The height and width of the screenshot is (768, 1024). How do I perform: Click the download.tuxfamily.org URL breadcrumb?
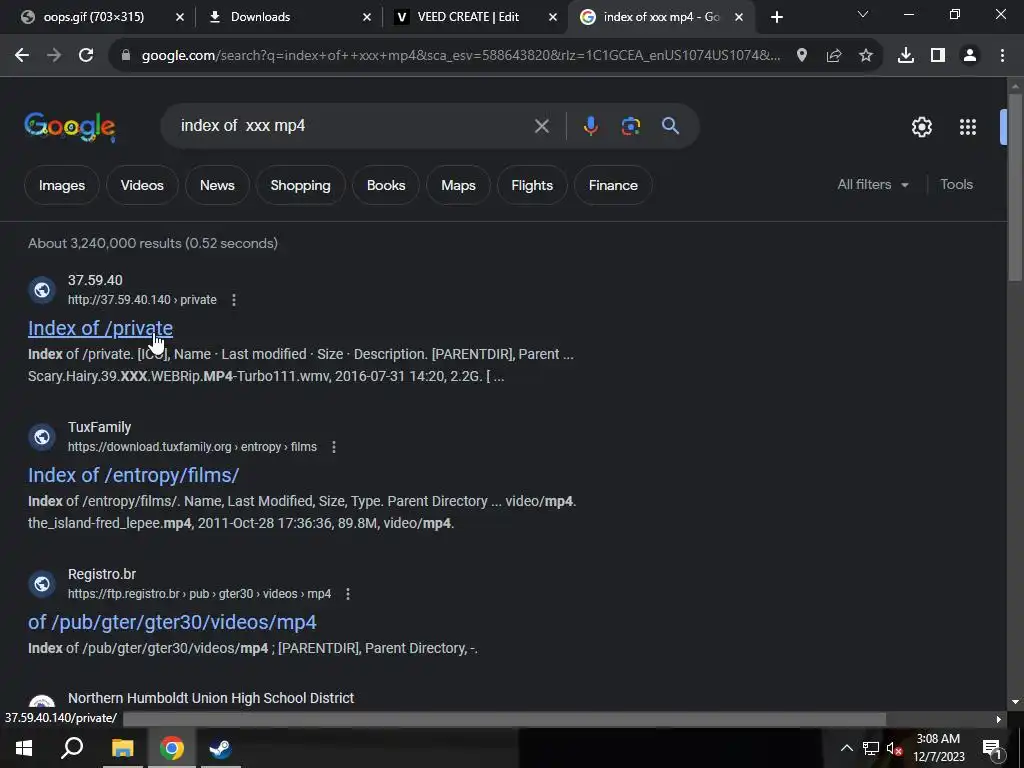click(192, 447)
